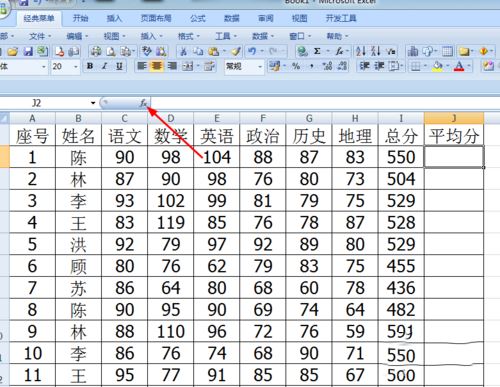Click the Filter funnel icon

391,51
